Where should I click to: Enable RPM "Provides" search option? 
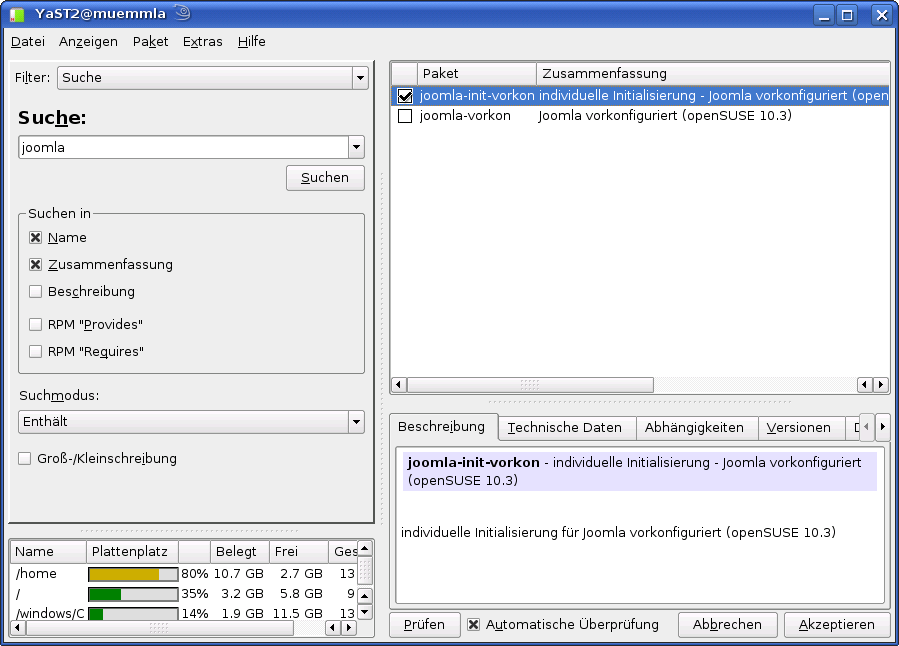(36, 324)
